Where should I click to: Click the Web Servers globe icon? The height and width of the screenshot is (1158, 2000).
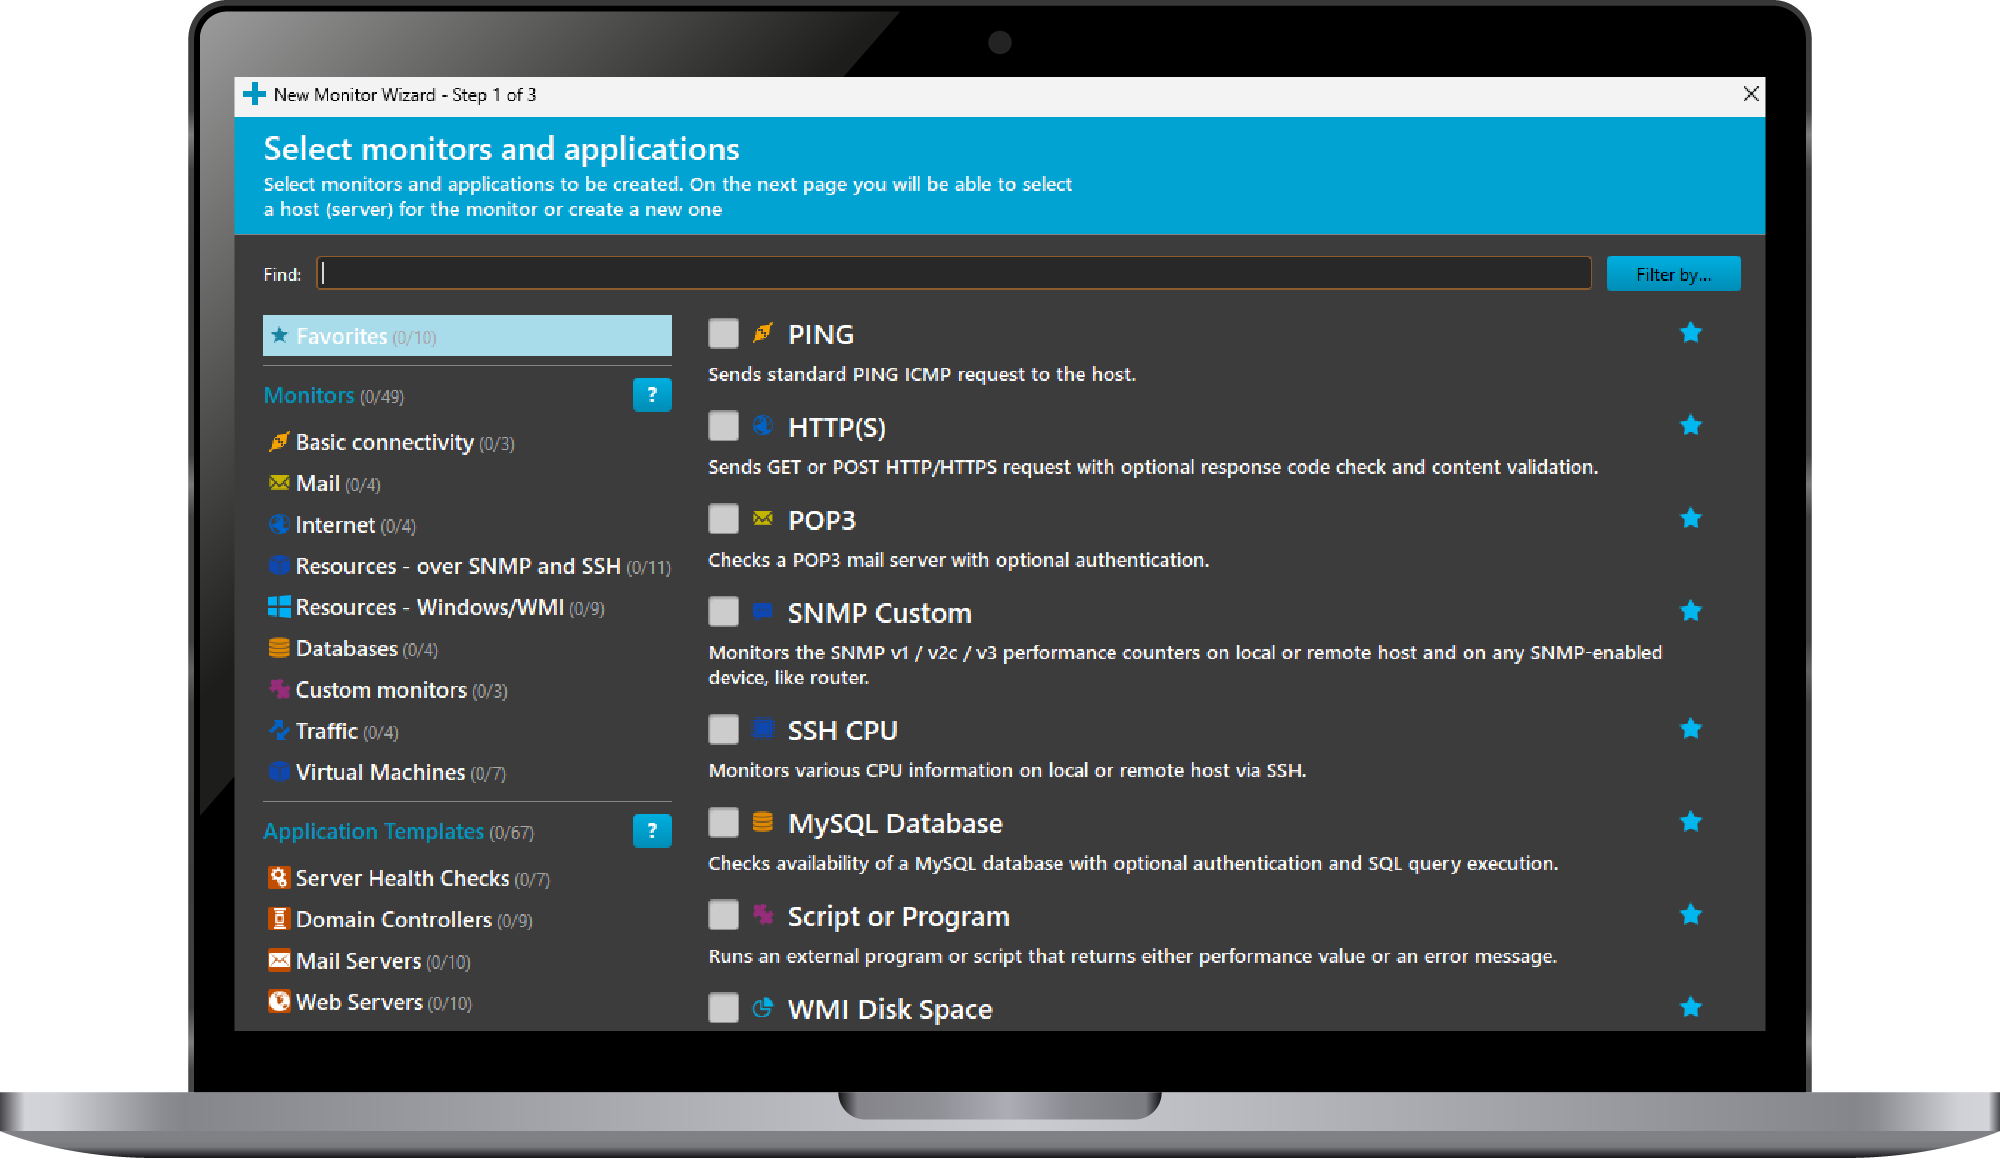click(278, 1001)
